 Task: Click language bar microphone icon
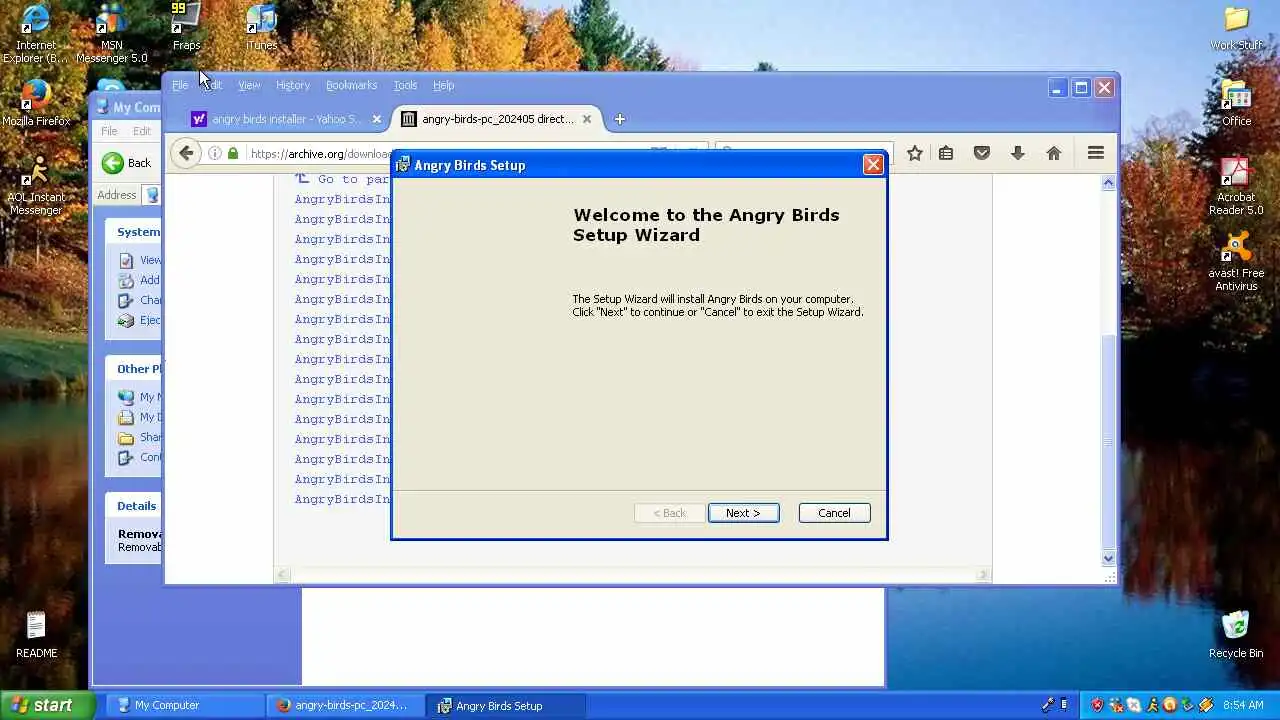[x=1049, y=705]
